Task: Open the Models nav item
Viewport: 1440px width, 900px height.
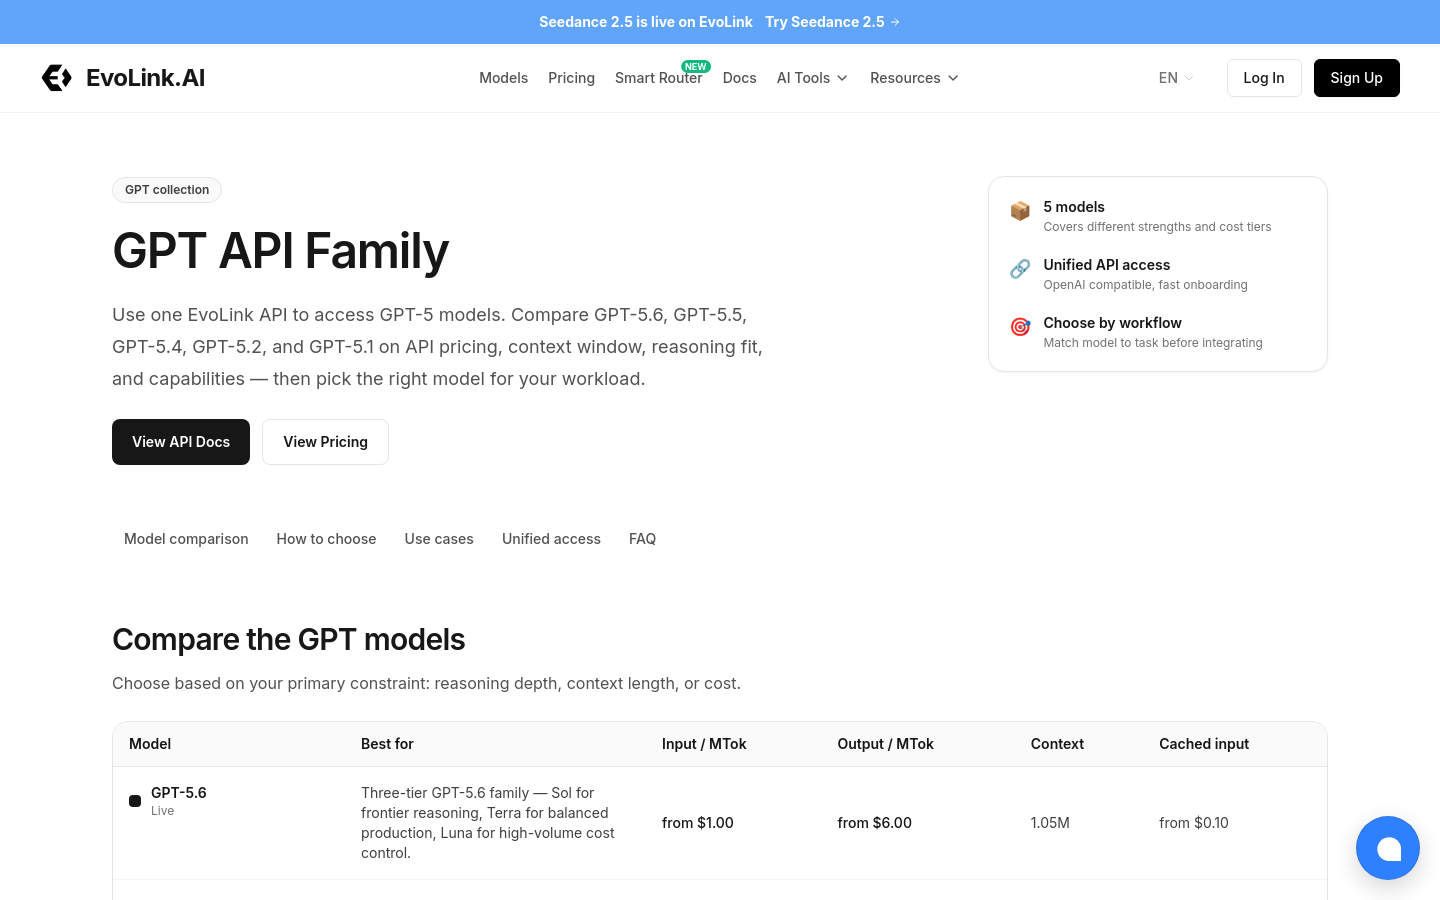Action: pyautogui.click(x=503, y=78)
